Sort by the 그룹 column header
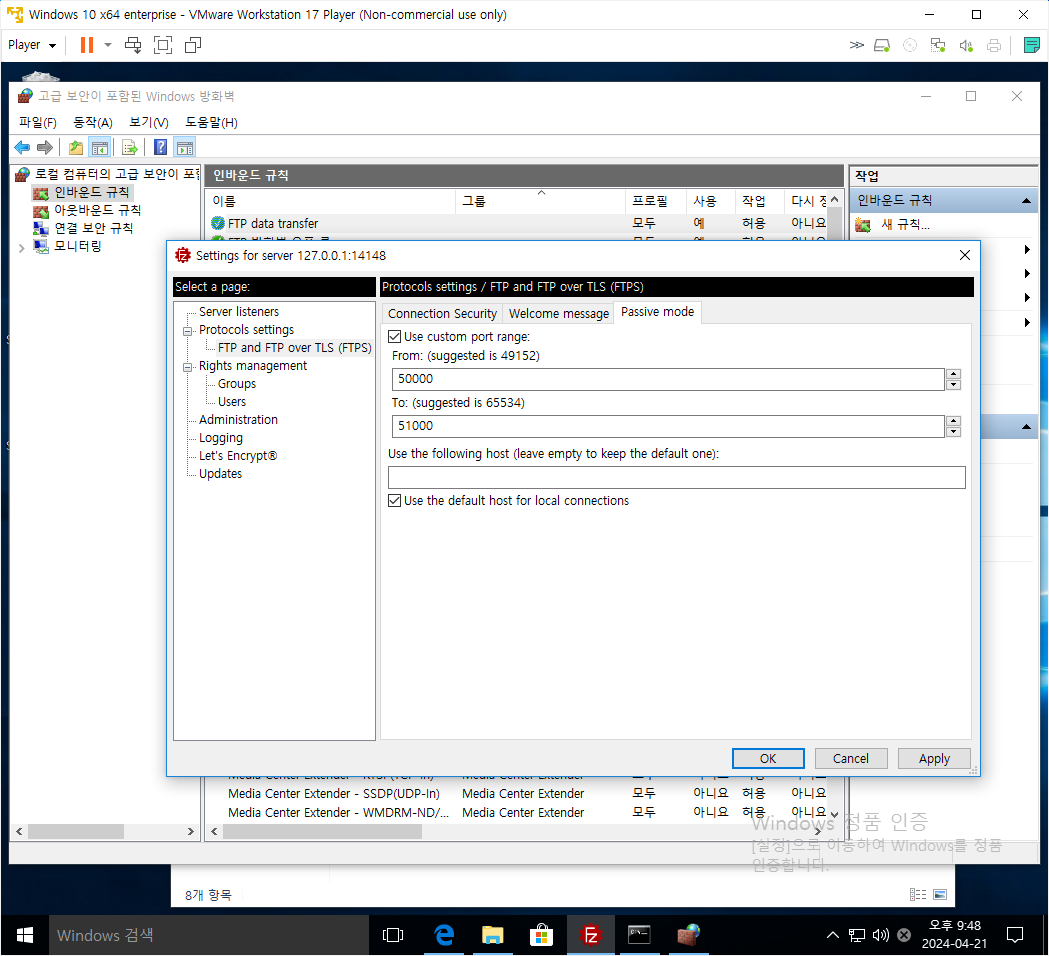 coord(541,201)
